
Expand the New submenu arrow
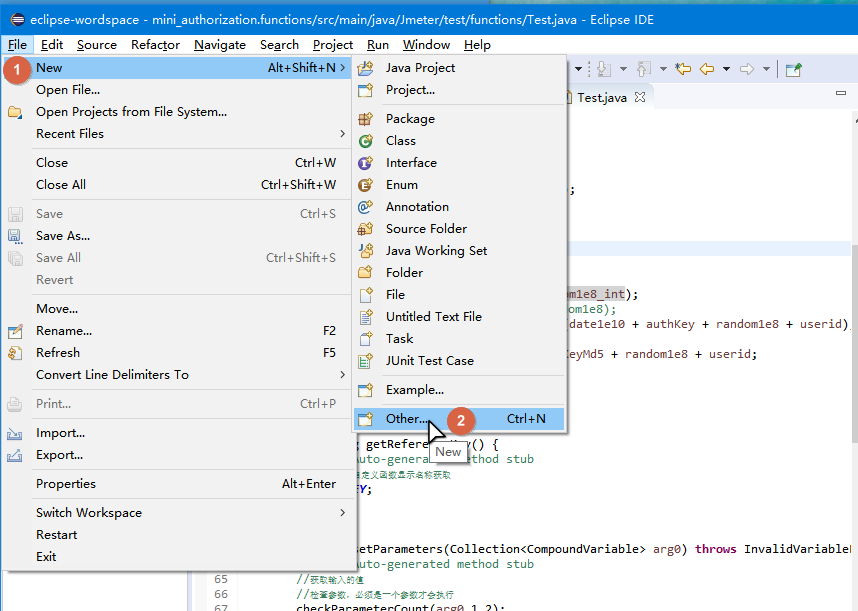(343, 67)
